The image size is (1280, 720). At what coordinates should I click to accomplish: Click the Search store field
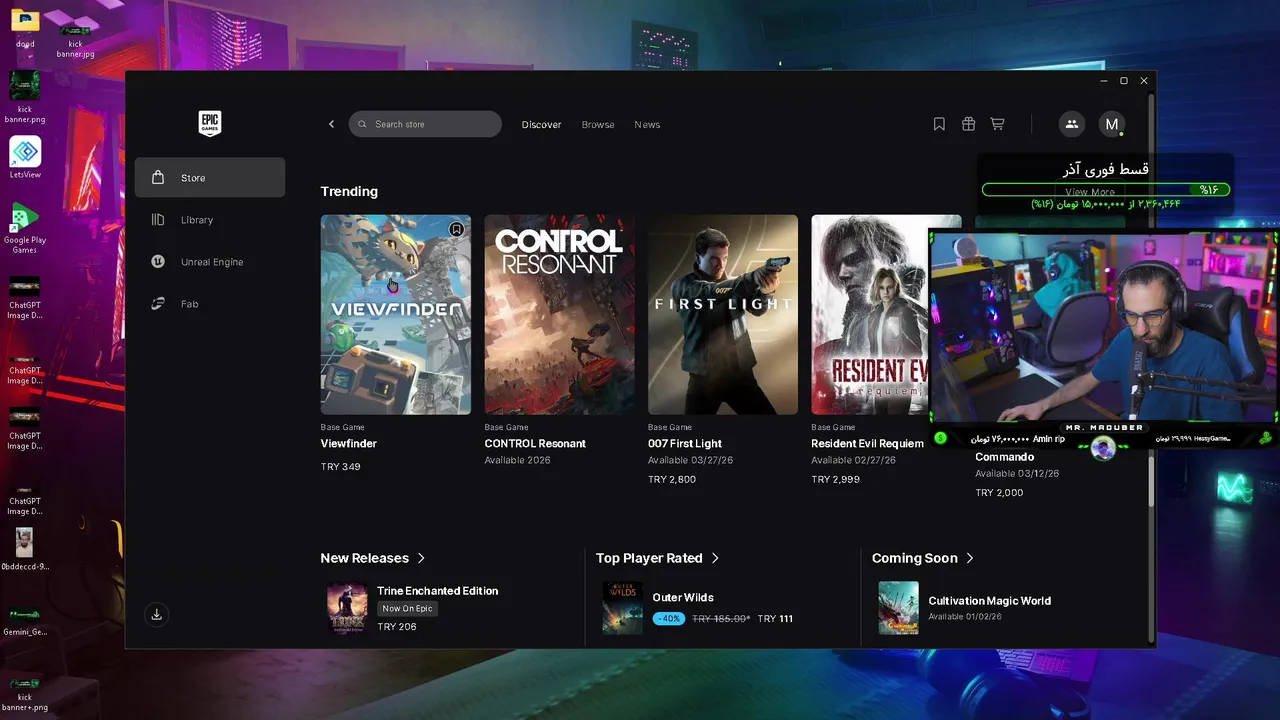click(x=425, y=124)
